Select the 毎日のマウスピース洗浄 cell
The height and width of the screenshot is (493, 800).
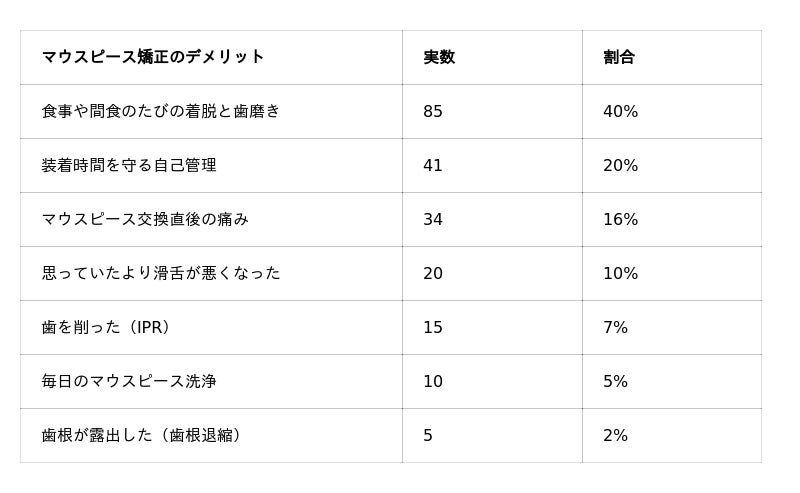point(129,381)
